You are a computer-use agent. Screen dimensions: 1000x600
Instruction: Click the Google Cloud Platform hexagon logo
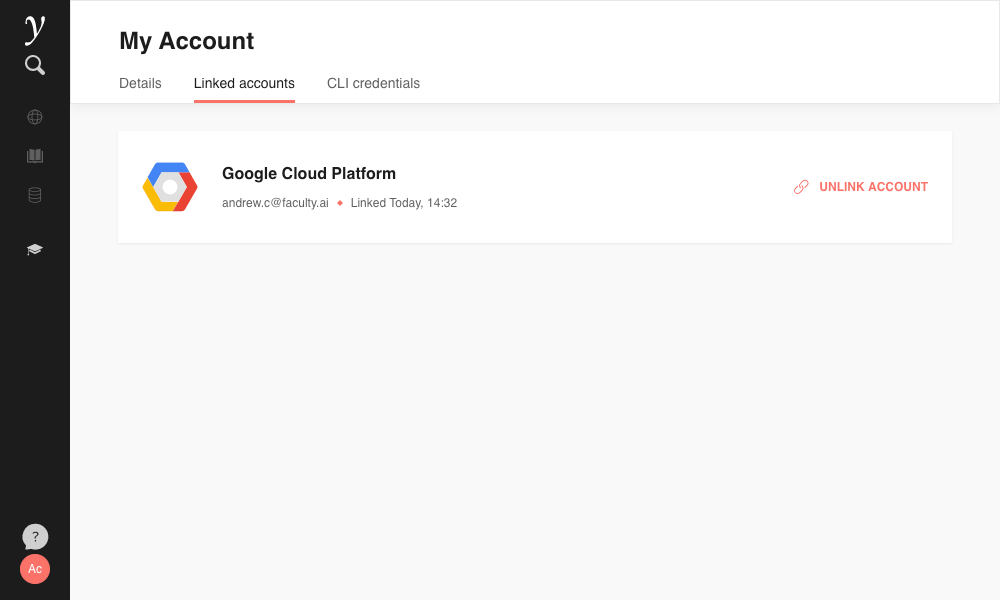coord(170,187)
